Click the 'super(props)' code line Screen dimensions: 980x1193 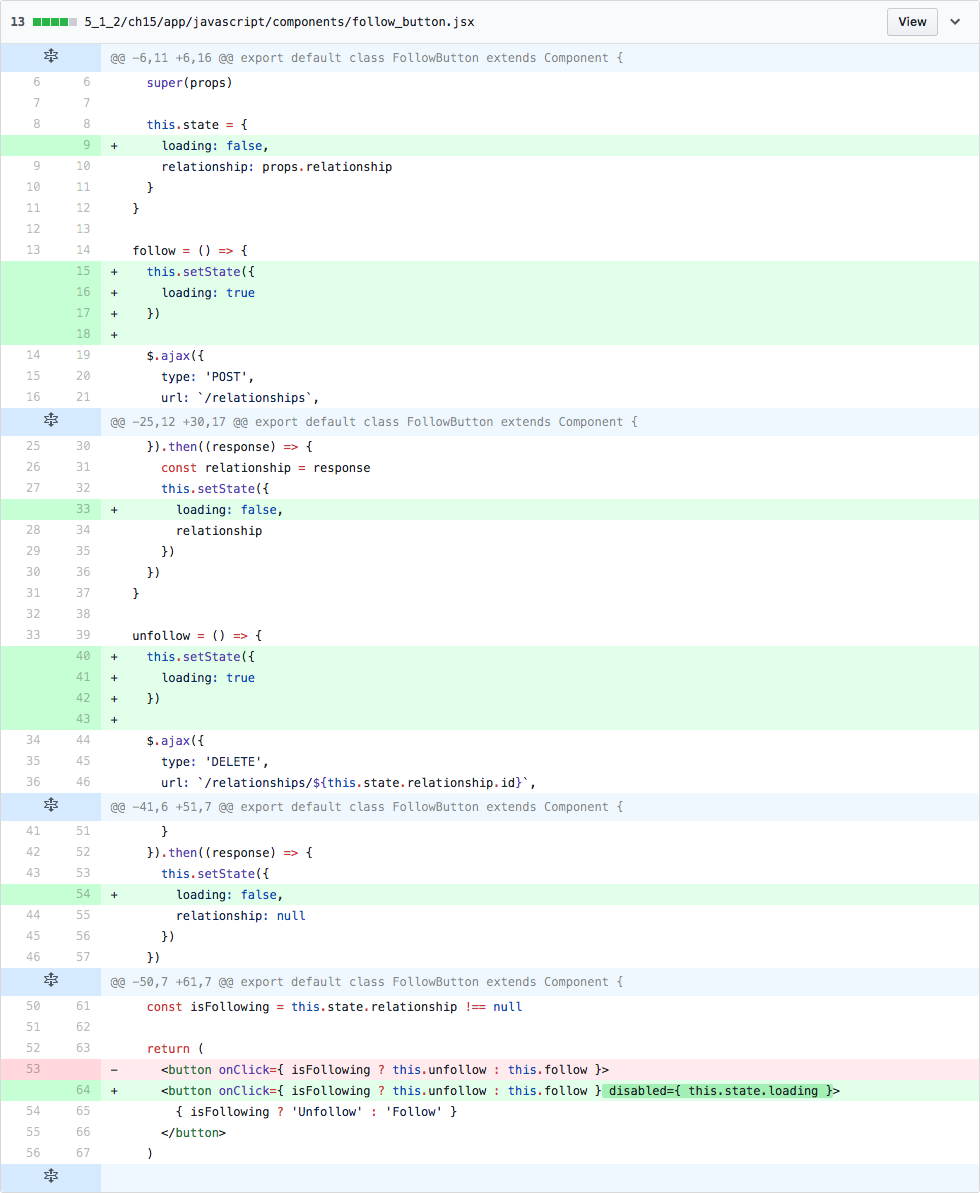pos(189,83)
